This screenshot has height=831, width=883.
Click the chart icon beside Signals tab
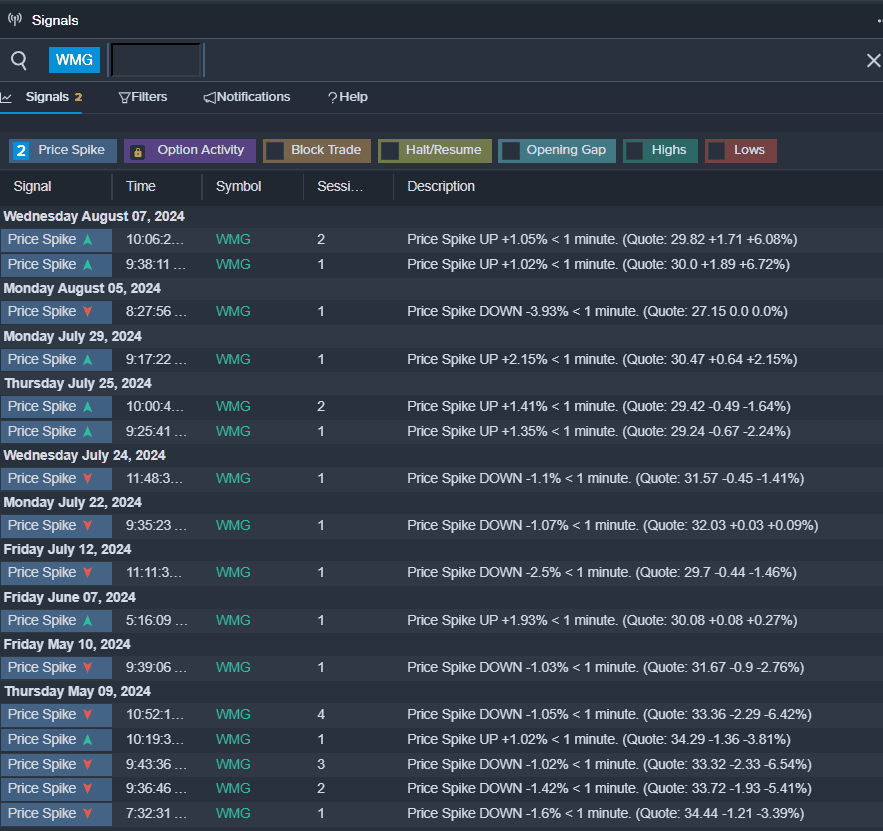coord(6,98)
